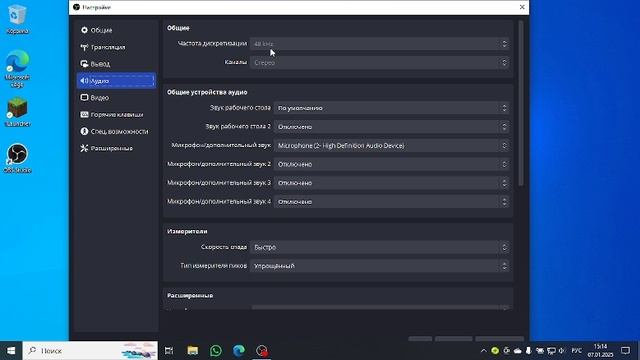The height and width of the screenshot is (360, 640).
Task: Open the Windows Start menu
Action: pos(11,351)
